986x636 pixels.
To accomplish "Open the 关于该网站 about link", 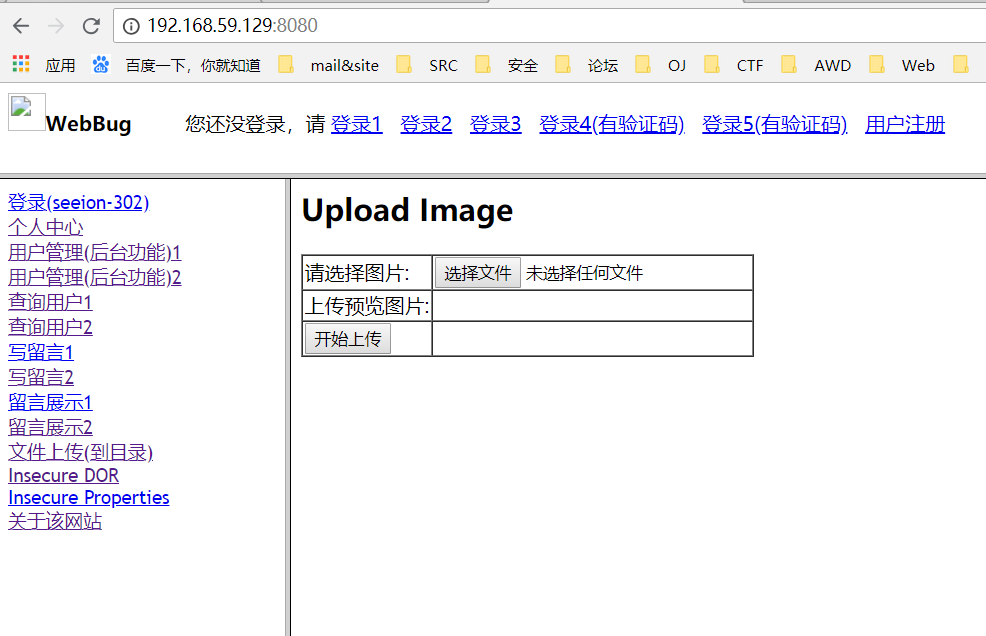I will [x=55, y=522].
